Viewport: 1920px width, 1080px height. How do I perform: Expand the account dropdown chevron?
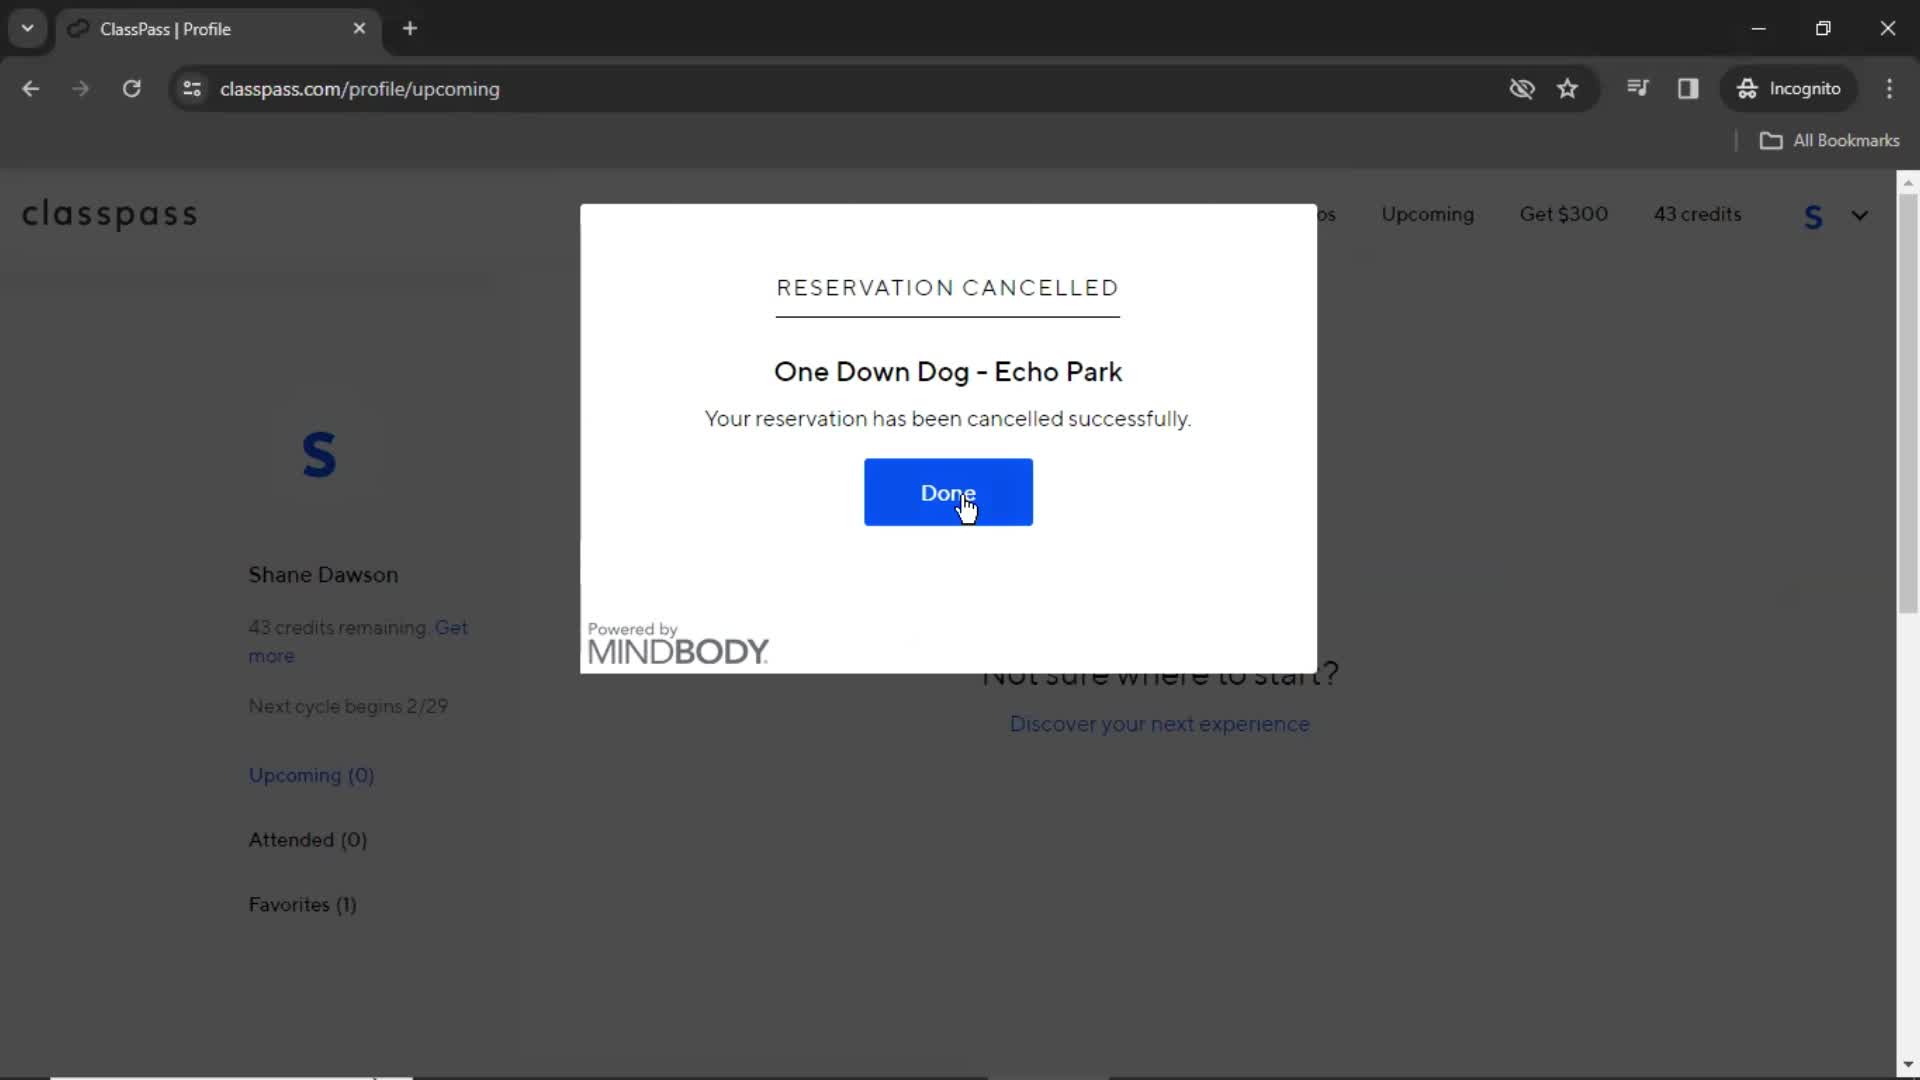(x=1859, y=216)
